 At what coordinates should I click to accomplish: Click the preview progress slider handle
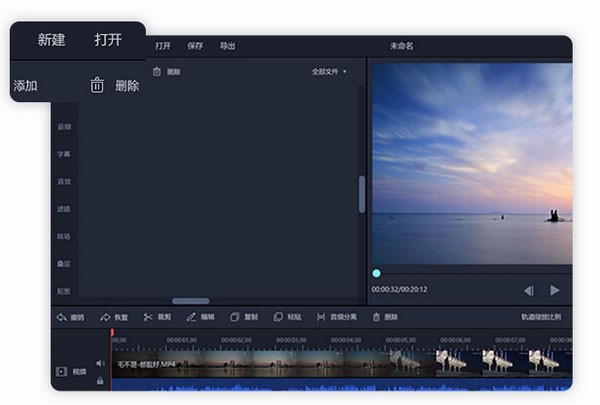pos(377,273)
